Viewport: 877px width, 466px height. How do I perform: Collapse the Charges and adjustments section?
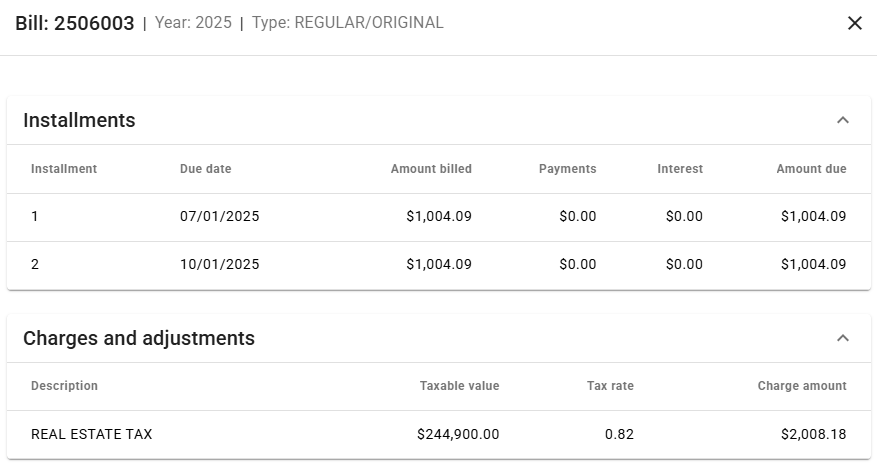click(x=842, y=338)
